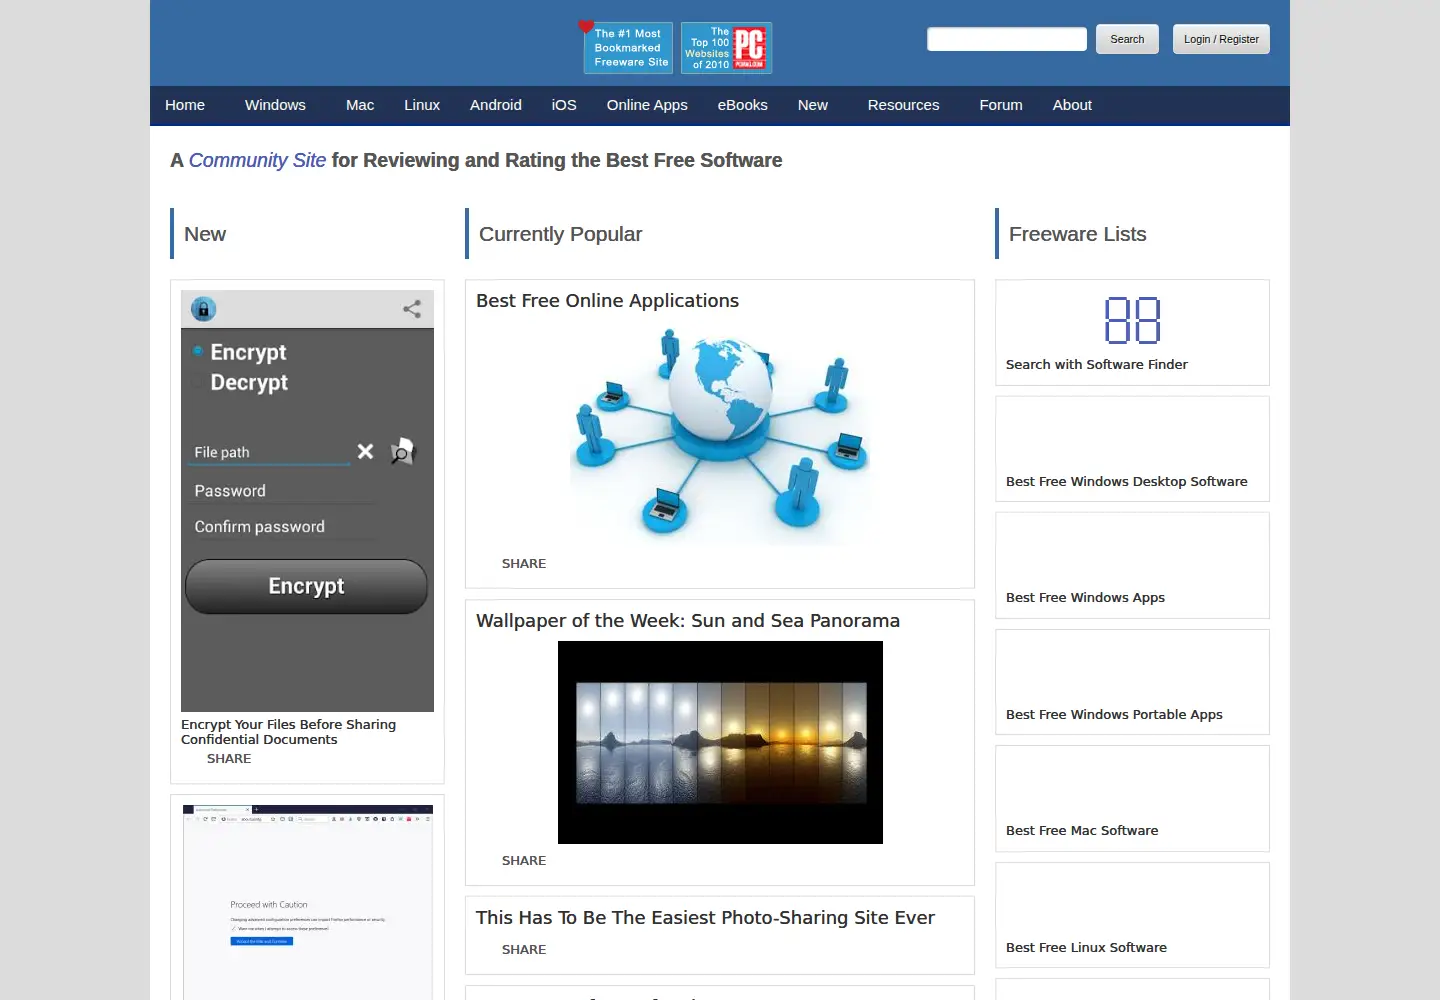Click SHARE under Best Free Online Applications

point(524,564)
